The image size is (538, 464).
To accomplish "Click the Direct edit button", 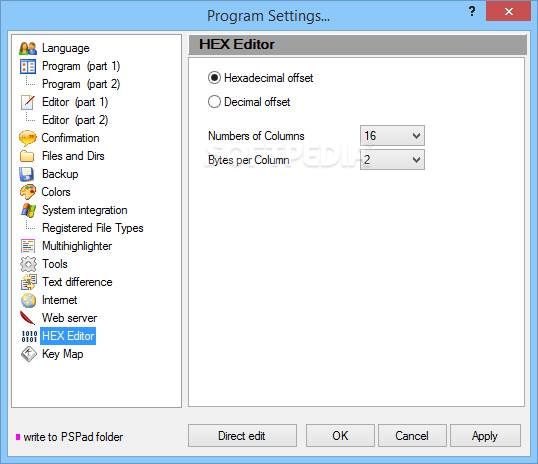I will 242,436.
